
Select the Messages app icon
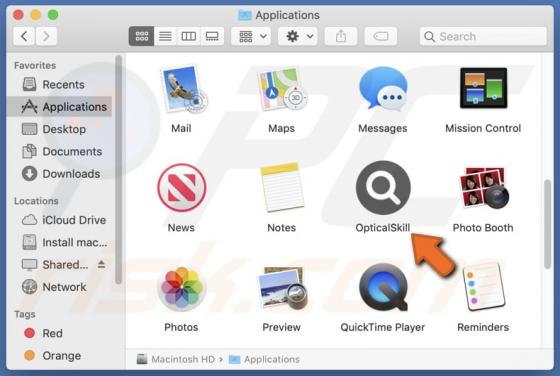point(383,88)
